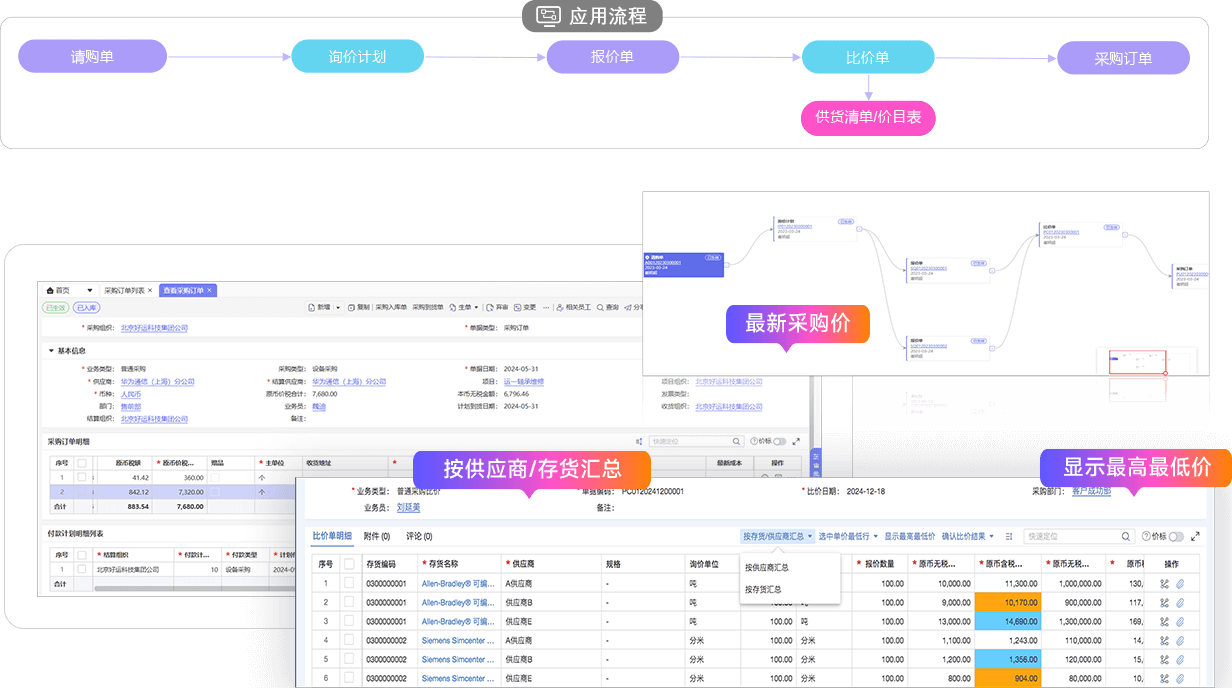This screenshot has height=688, width=1232.
Task: Click the fullscreen expand icon above comparison table
Action: pos(1195,536)
